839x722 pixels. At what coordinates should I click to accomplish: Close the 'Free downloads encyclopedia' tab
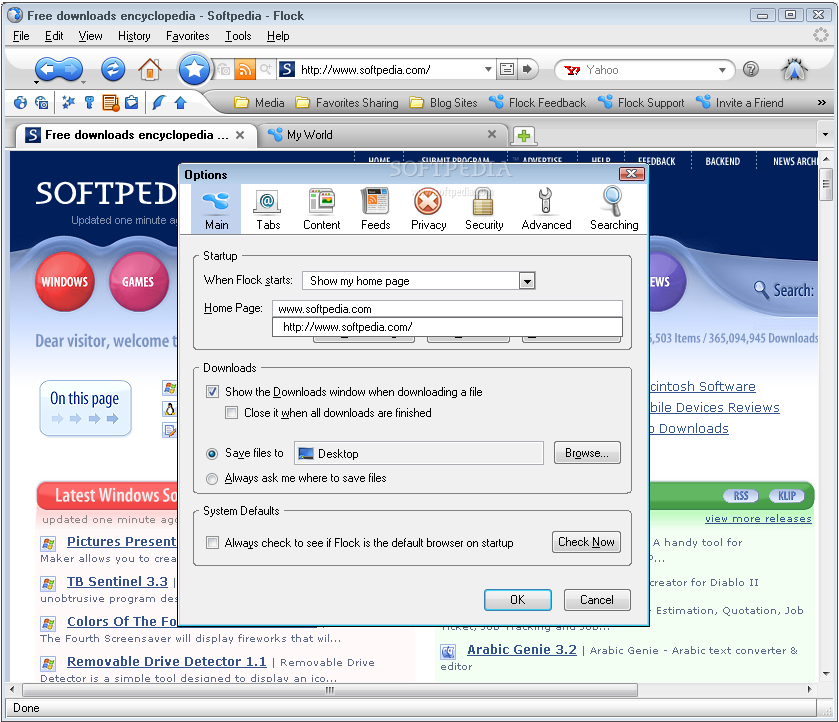[240, 135]
